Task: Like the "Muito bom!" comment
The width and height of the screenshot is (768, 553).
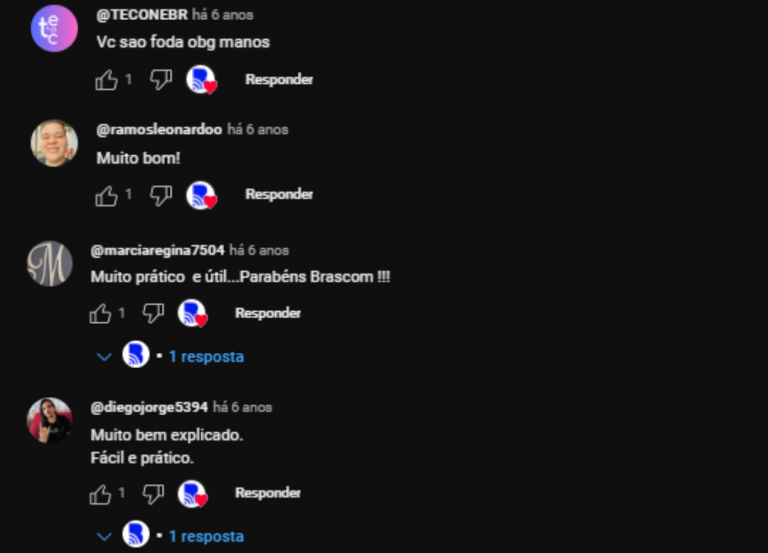Action: [x=106, y=195]
